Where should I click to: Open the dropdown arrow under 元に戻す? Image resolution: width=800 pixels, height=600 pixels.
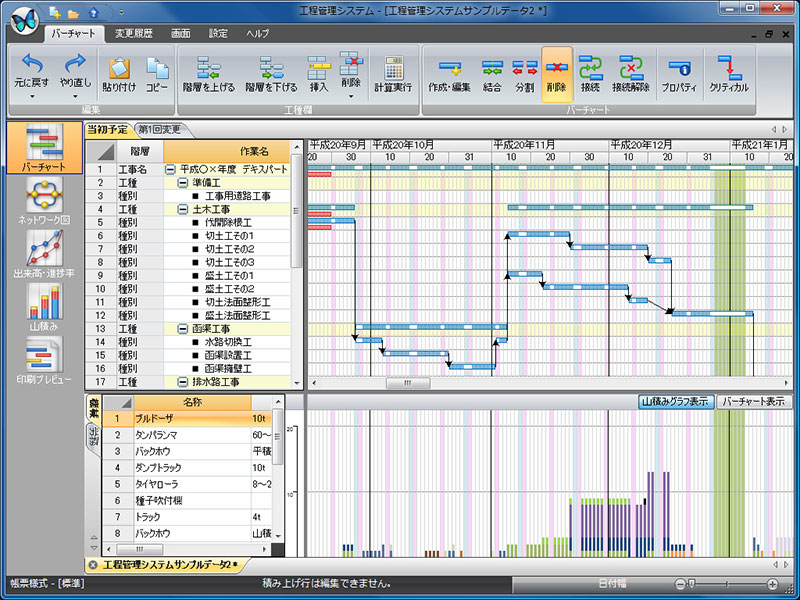point(31,98)
